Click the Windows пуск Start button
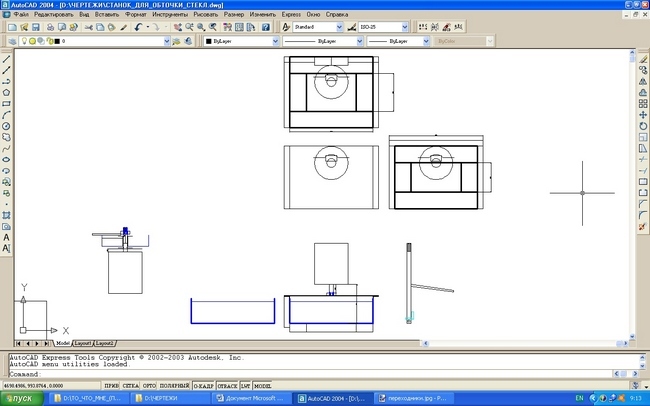This screenshot has height=406, width=650. click(x=22, y=399)
